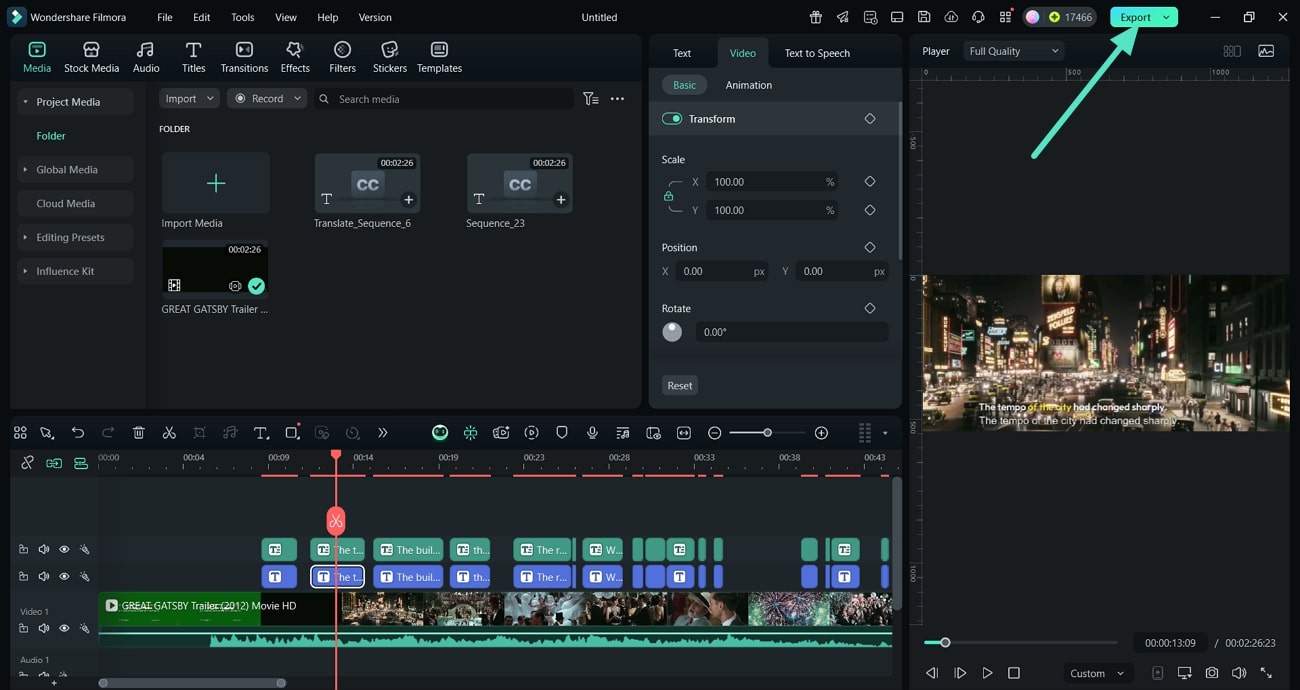Click the Reset button
The image size is (1300, 690).
tap(680, 385)
